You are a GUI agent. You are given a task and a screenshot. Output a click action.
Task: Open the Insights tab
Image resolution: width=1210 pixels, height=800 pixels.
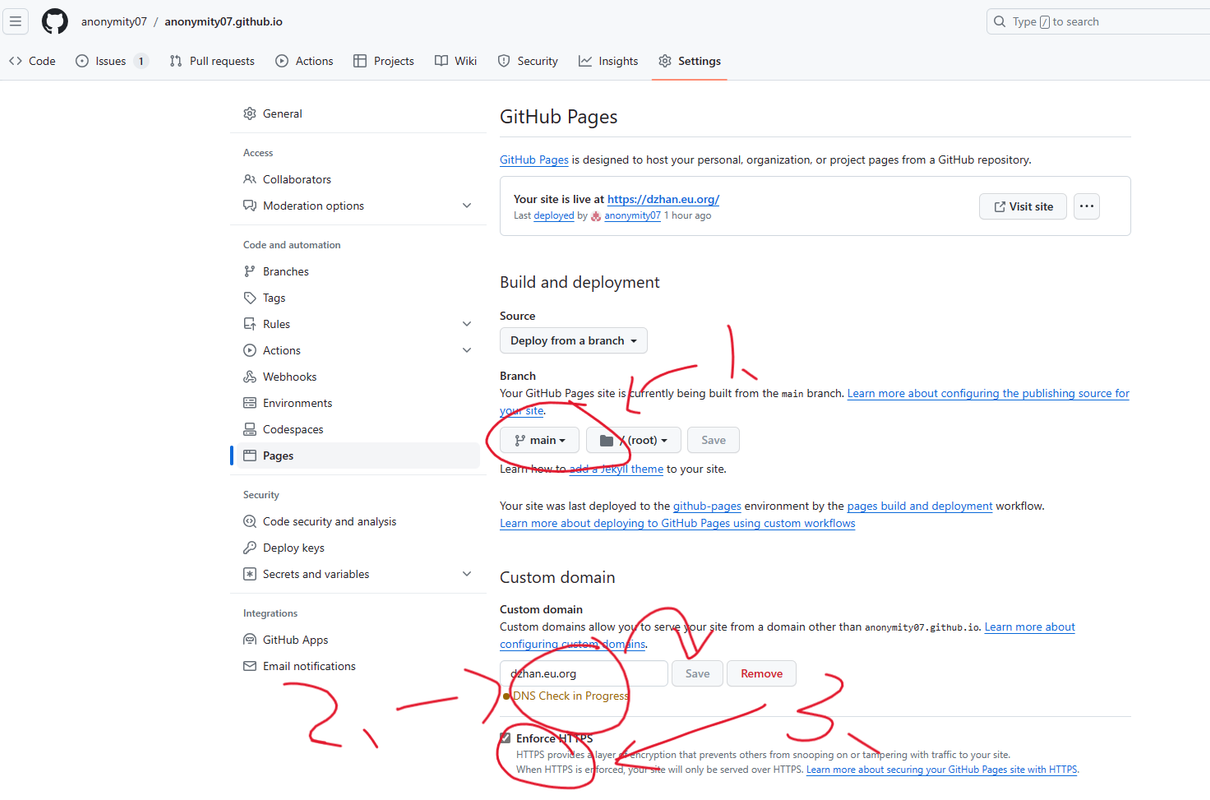[608, 61]
